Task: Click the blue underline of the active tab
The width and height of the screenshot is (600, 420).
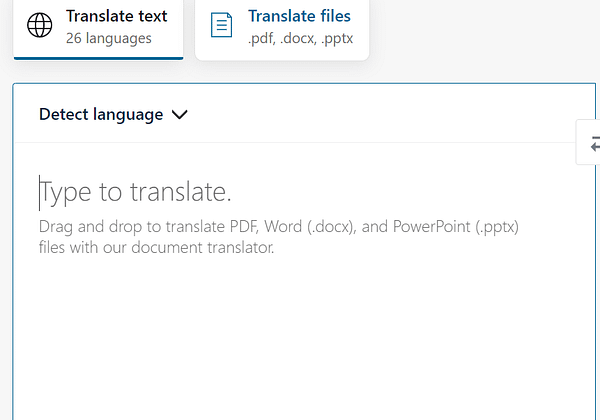Action: tap(98, 58)
